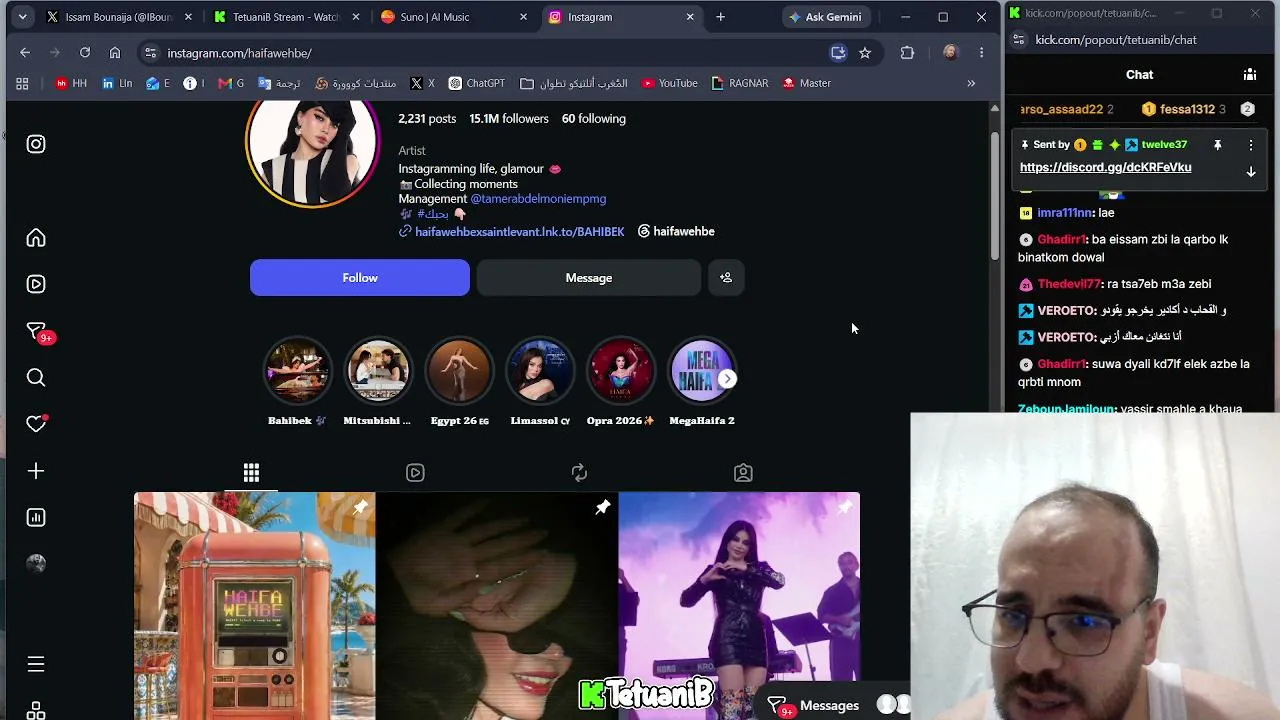Open your profile from sidebar avatar
Image resolution: width=1280 pixels, height=720 pixels.
tap(36, 564)
